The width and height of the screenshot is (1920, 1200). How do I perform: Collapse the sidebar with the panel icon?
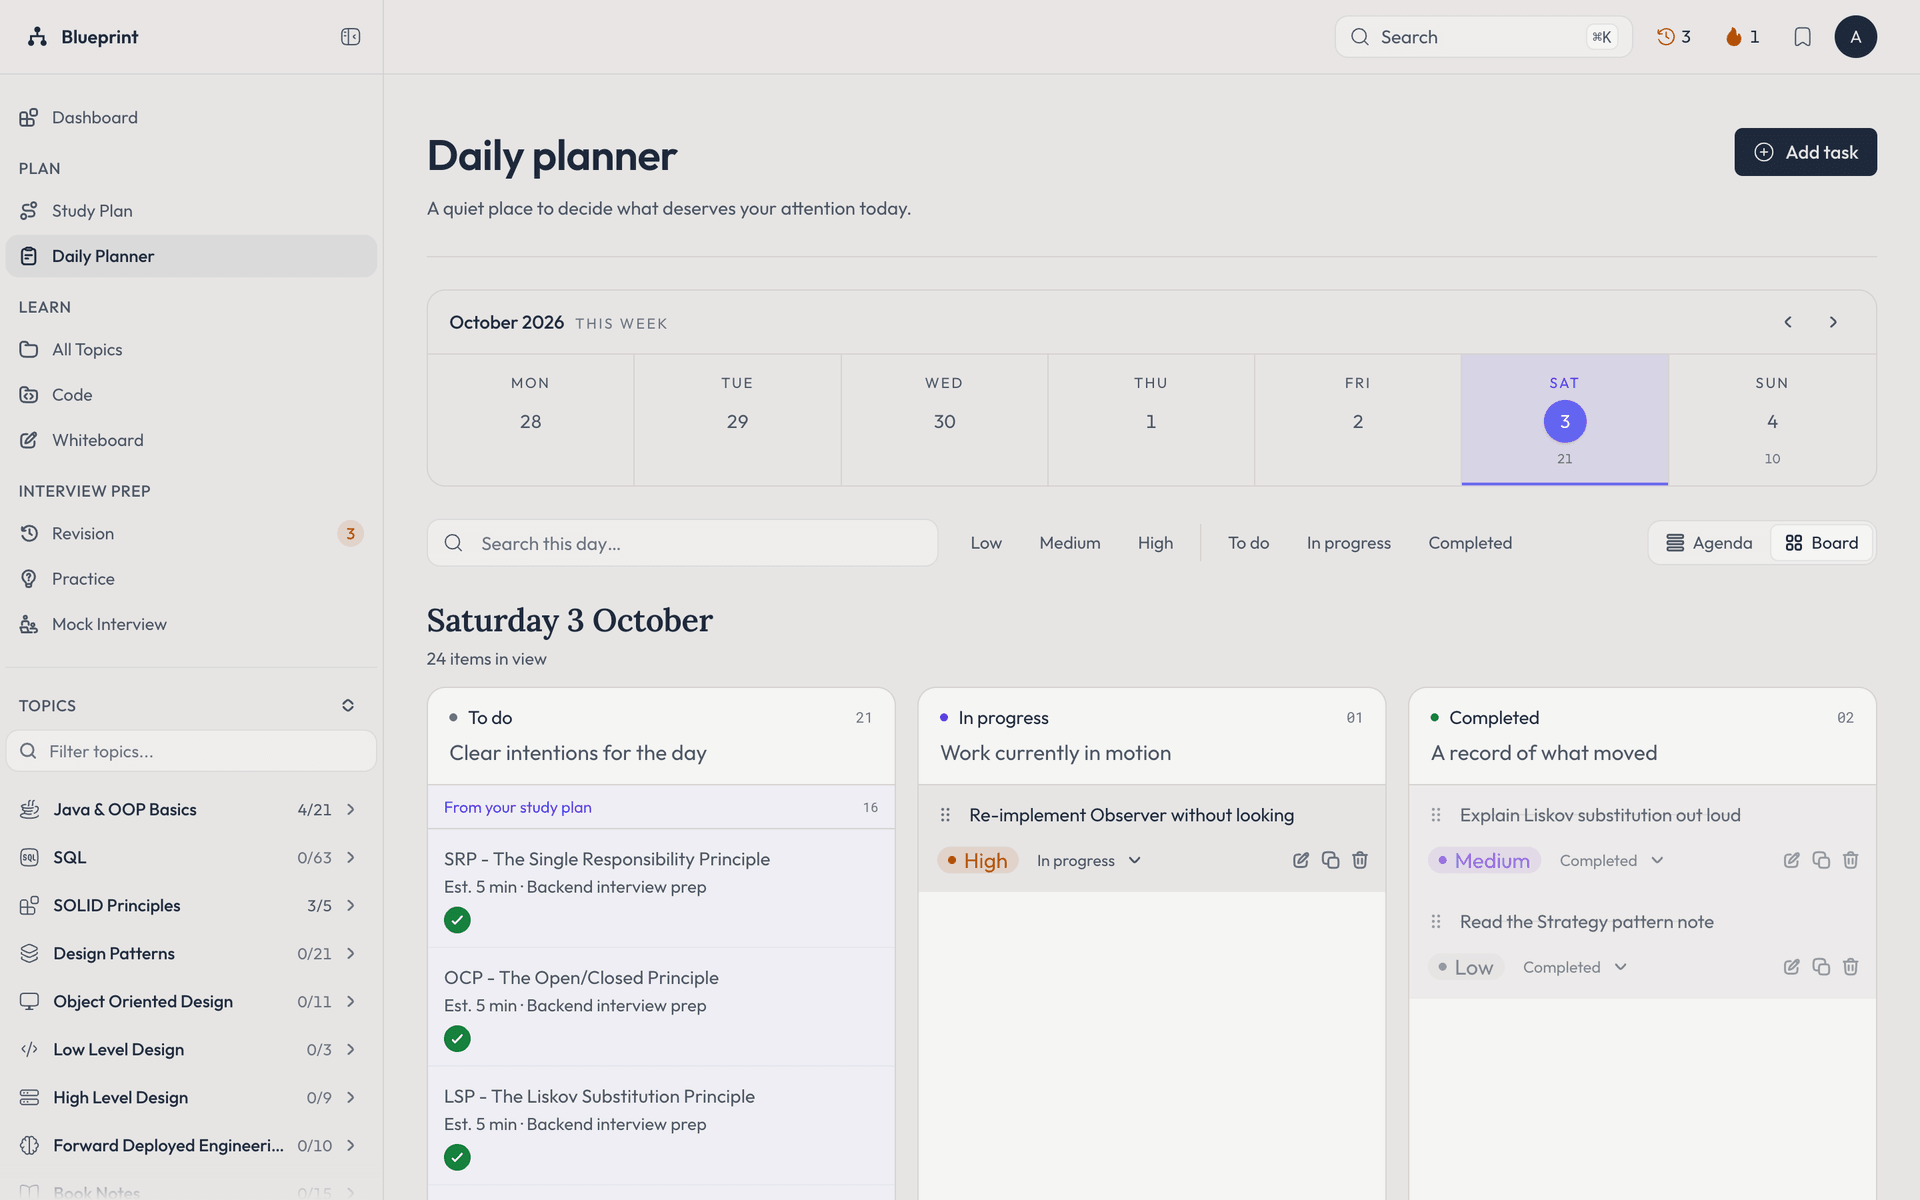click(x=350, y=37)
